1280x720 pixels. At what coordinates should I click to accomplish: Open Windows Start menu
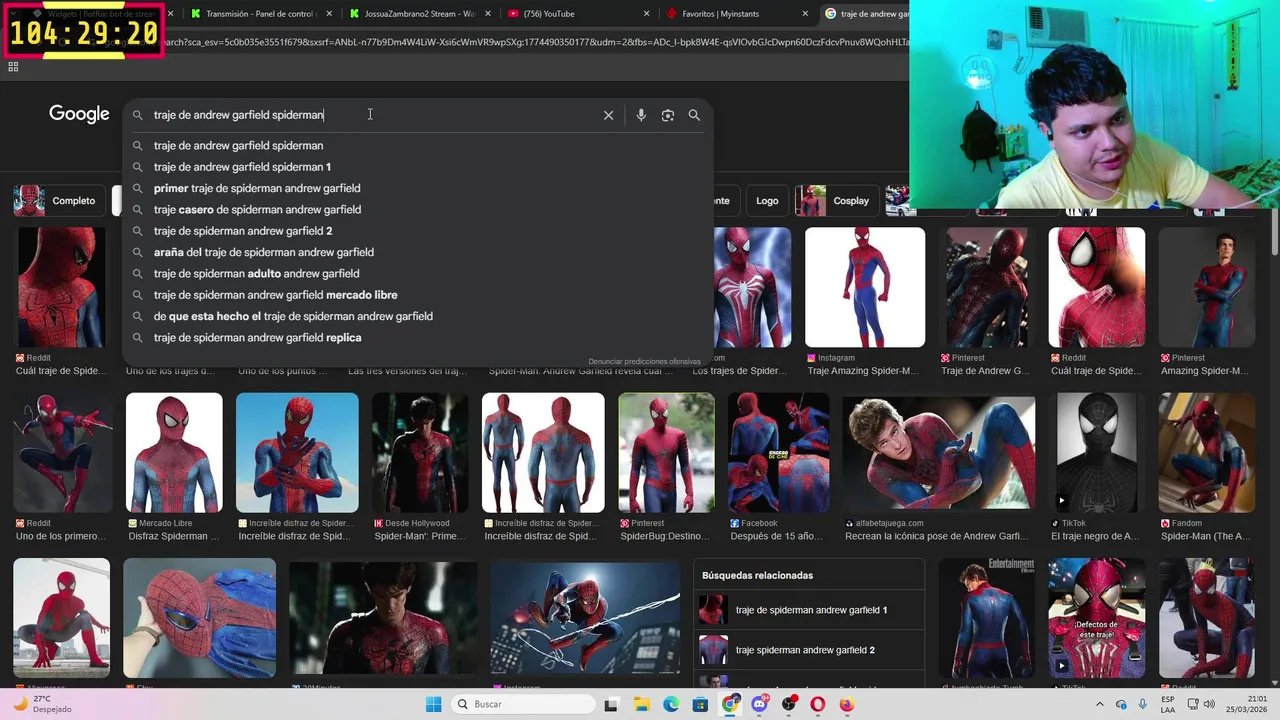[433, 704]
